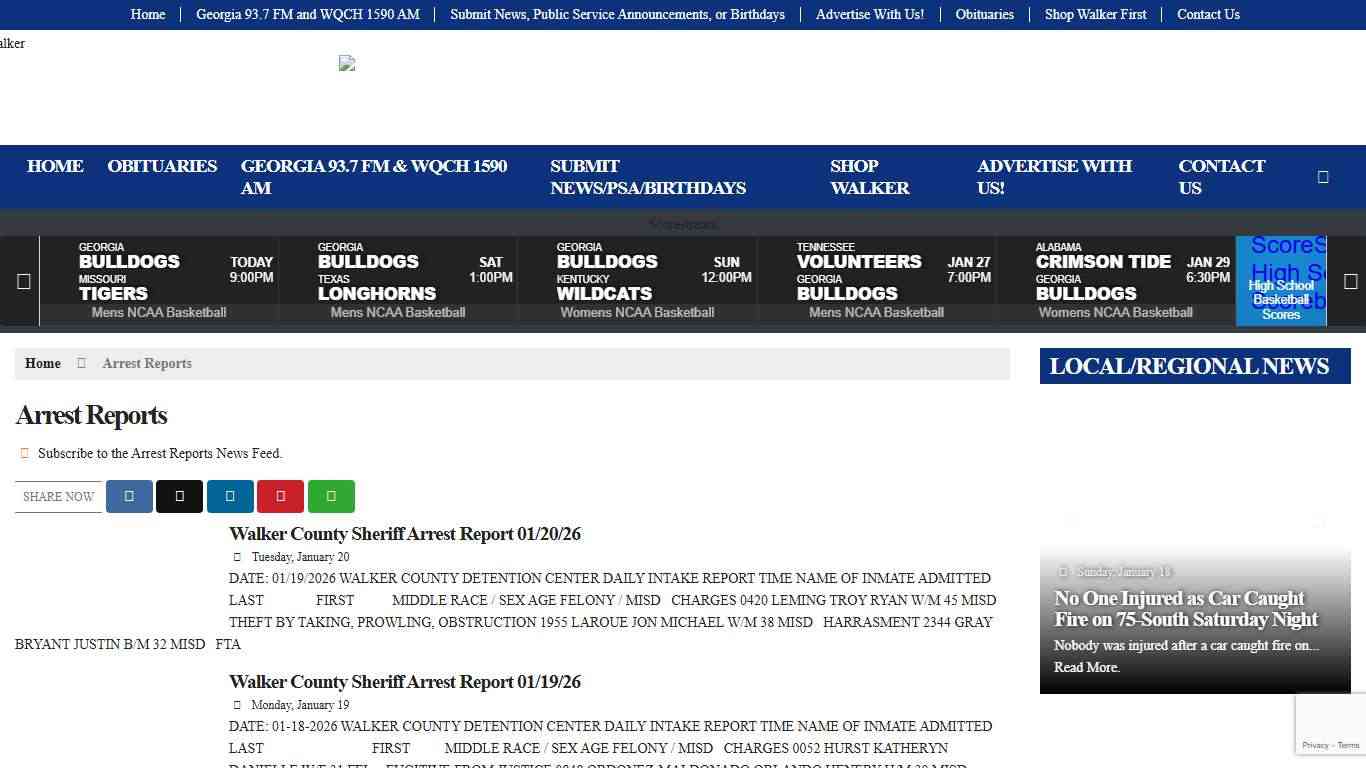The image size is (1366, 768).
Task: Toggle the breadcrumb separator arrow after Home
Action: pyautogui.click(x=81, y=363)
